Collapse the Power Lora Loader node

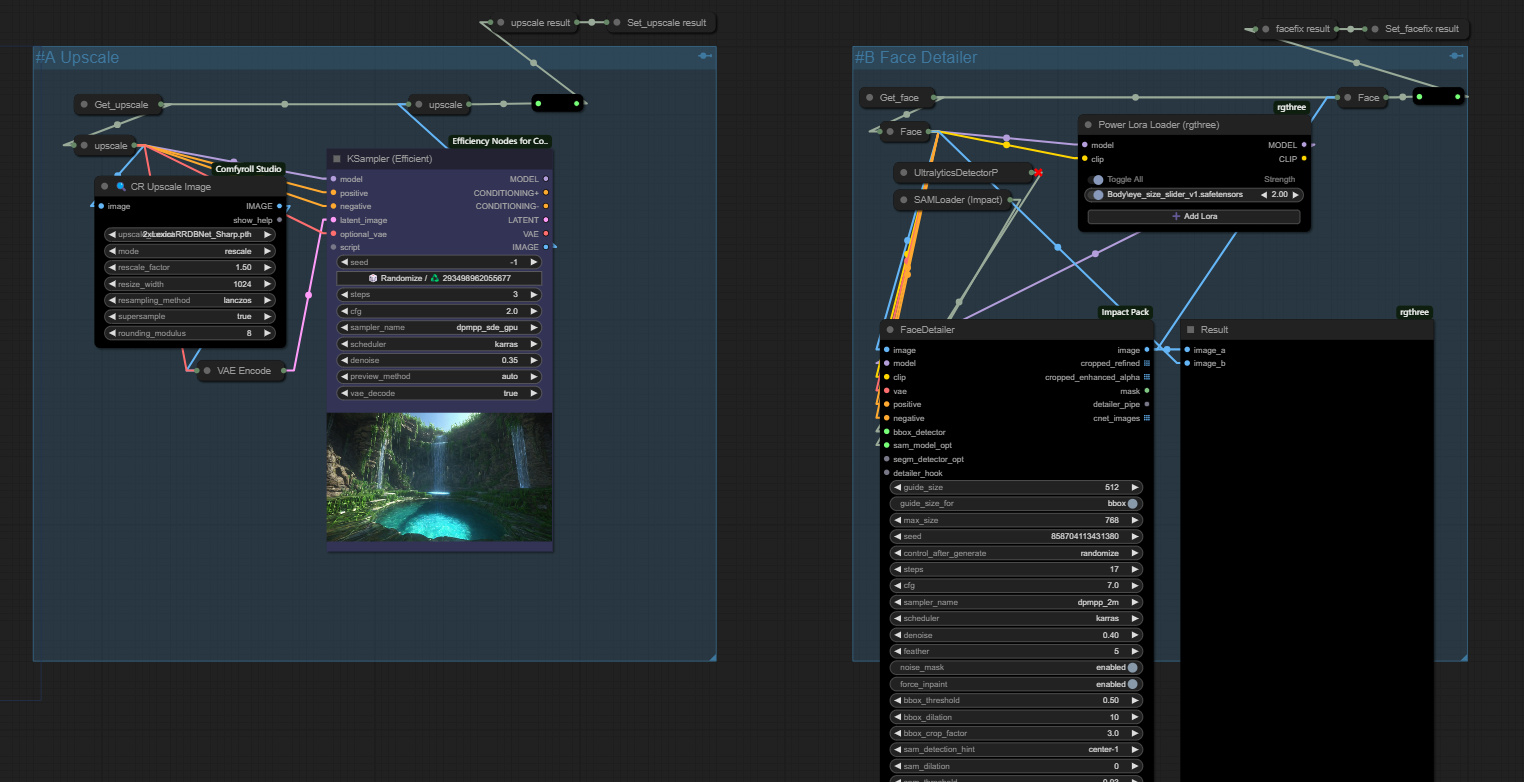click(x=1086, y=124)
